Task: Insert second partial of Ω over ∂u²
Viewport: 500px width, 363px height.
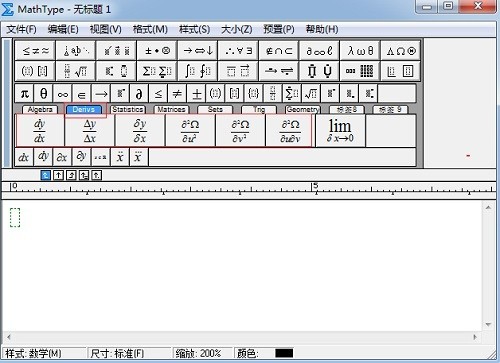Action: tap(190, 131)
